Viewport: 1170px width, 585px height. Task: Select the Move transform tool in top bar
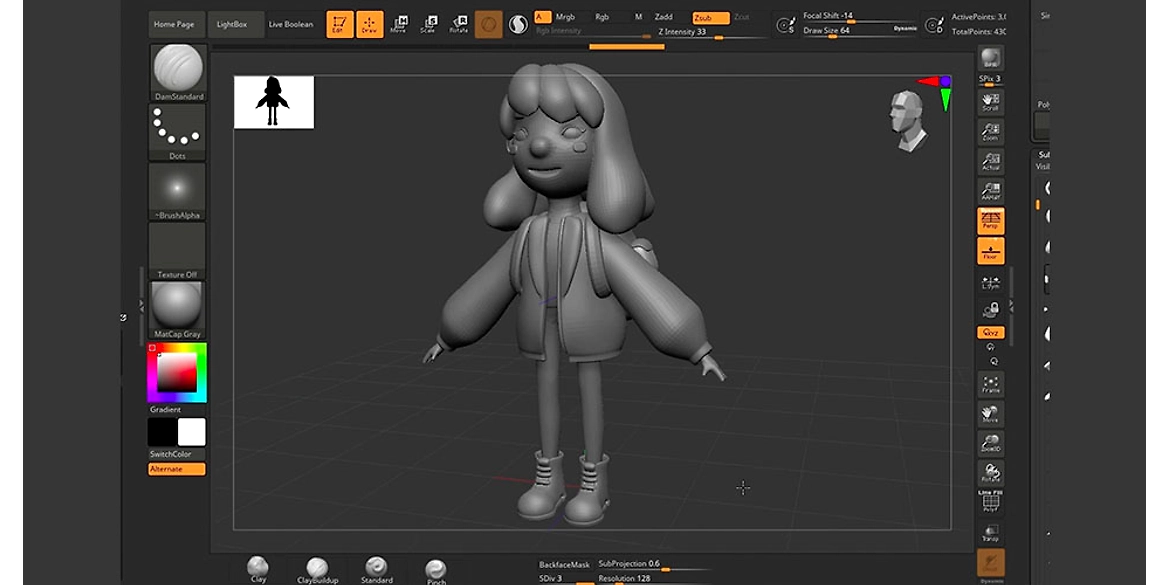point(401,24)
